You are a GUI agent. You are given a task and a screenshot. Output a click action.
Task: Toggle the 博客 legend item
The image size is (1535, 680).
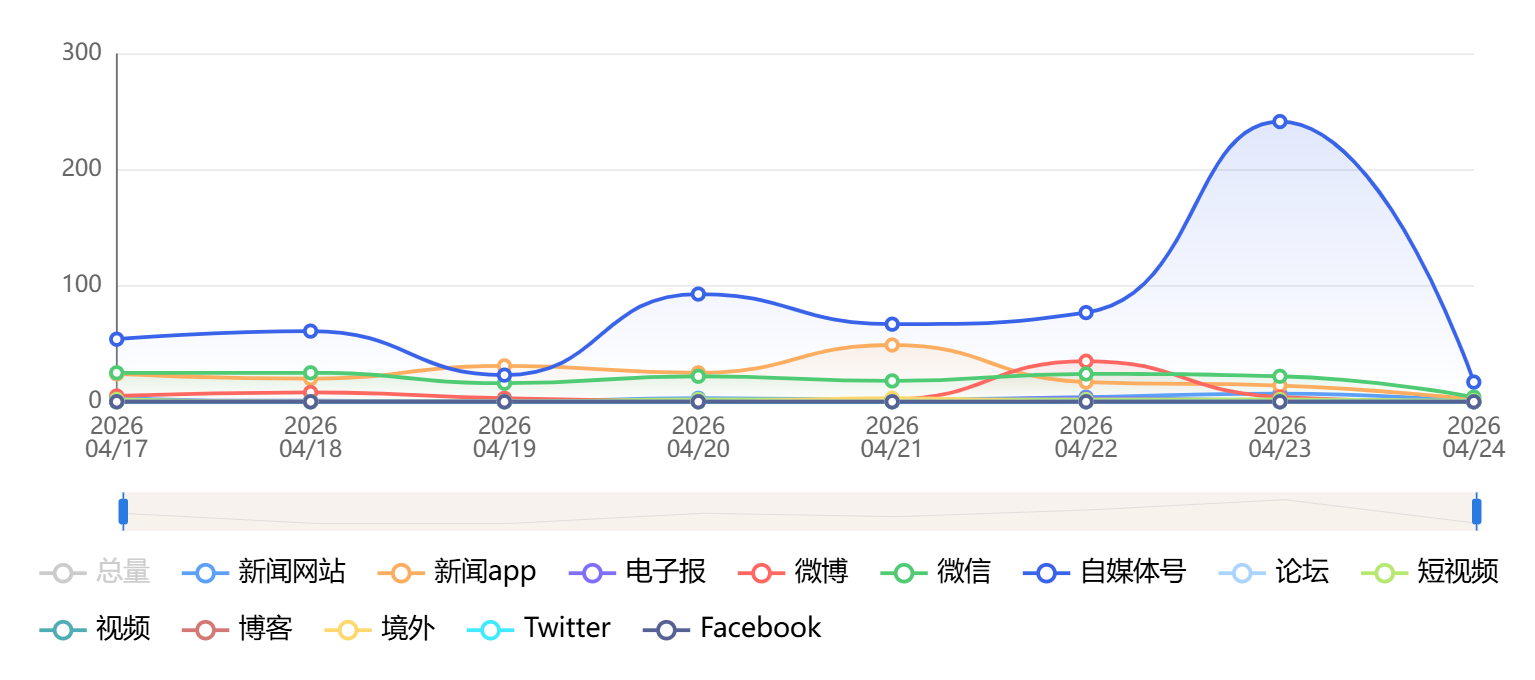click(x=205, y=629)
